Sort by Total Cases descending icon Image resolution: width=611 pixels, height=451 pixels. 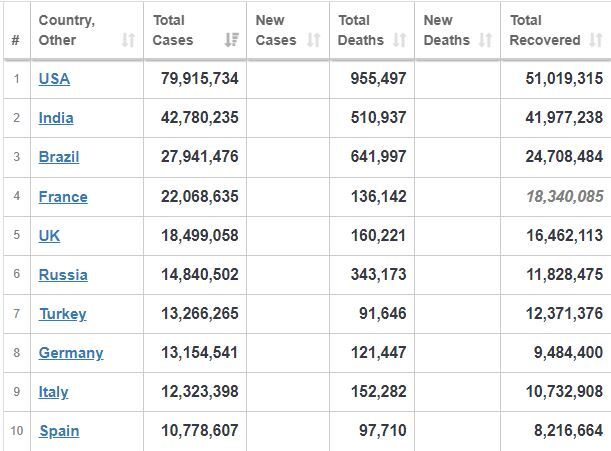point(232,40)
